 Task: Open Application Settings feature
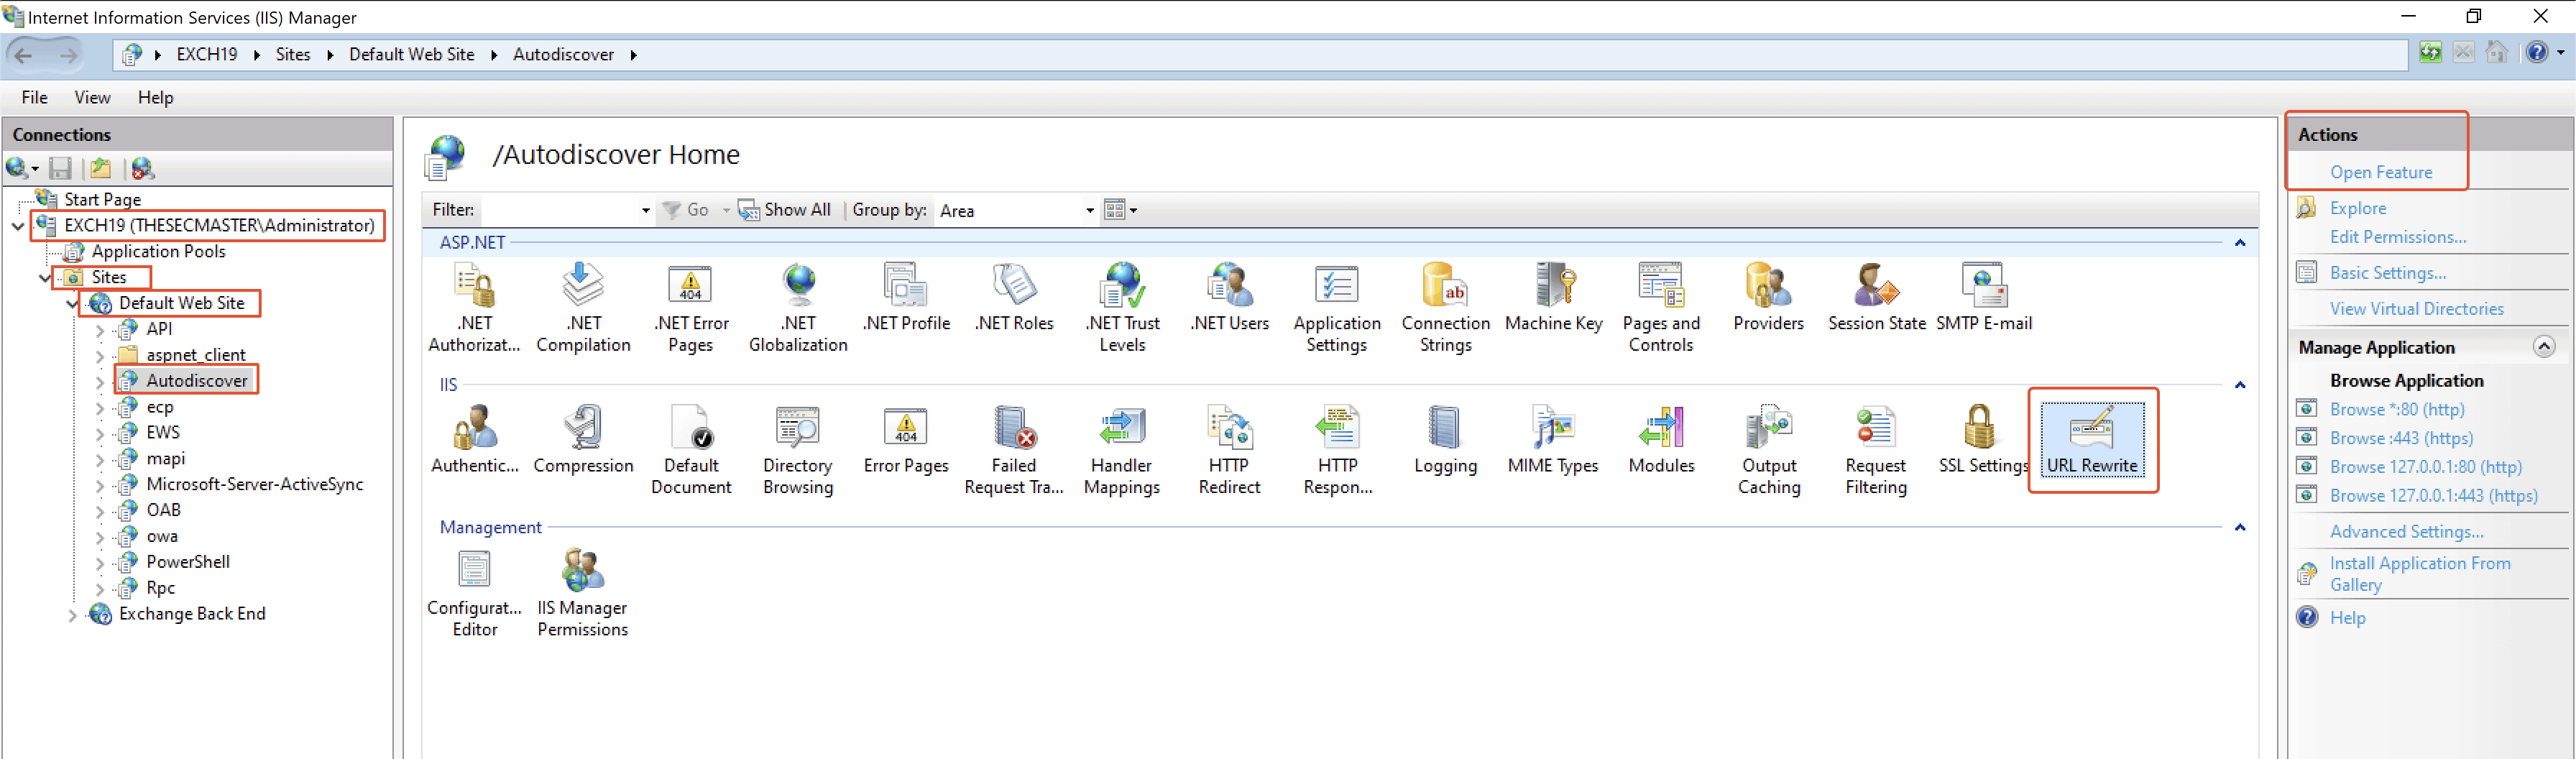pyautogui.click(x=1336, y=308)
